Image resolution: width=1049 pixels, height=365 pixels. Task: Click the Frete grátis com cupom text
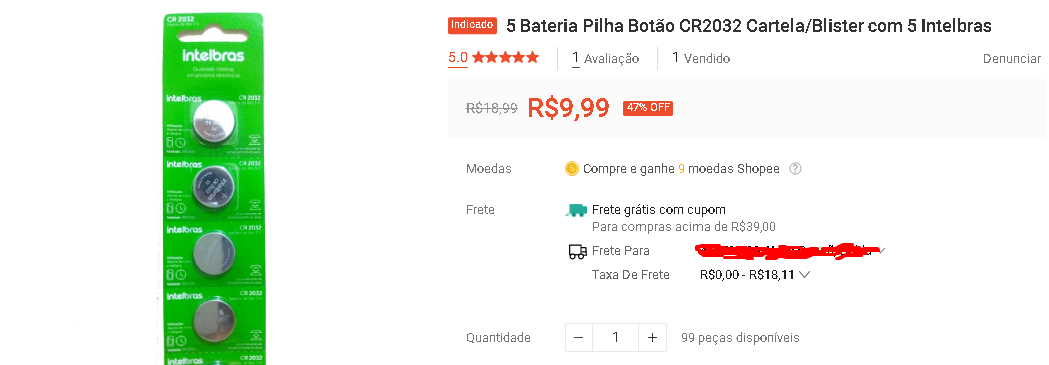[x=658, y=210]
